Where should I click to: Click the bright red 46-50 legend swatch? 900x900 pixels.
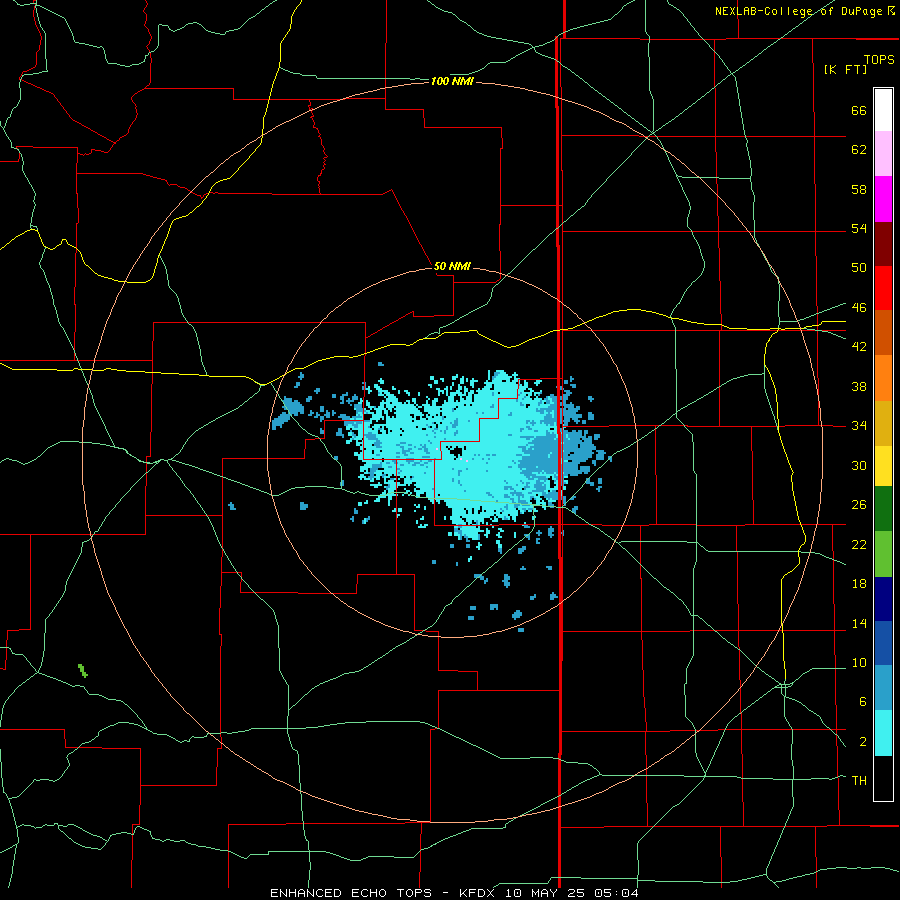tap(883, 288)
